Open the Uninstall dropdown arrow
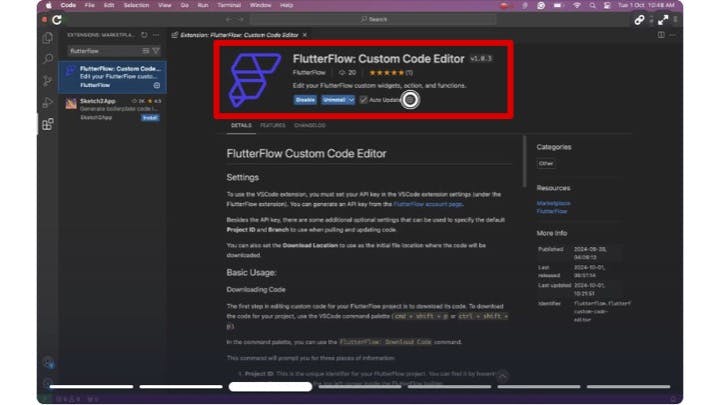The image size is (720, 405). 351,100
